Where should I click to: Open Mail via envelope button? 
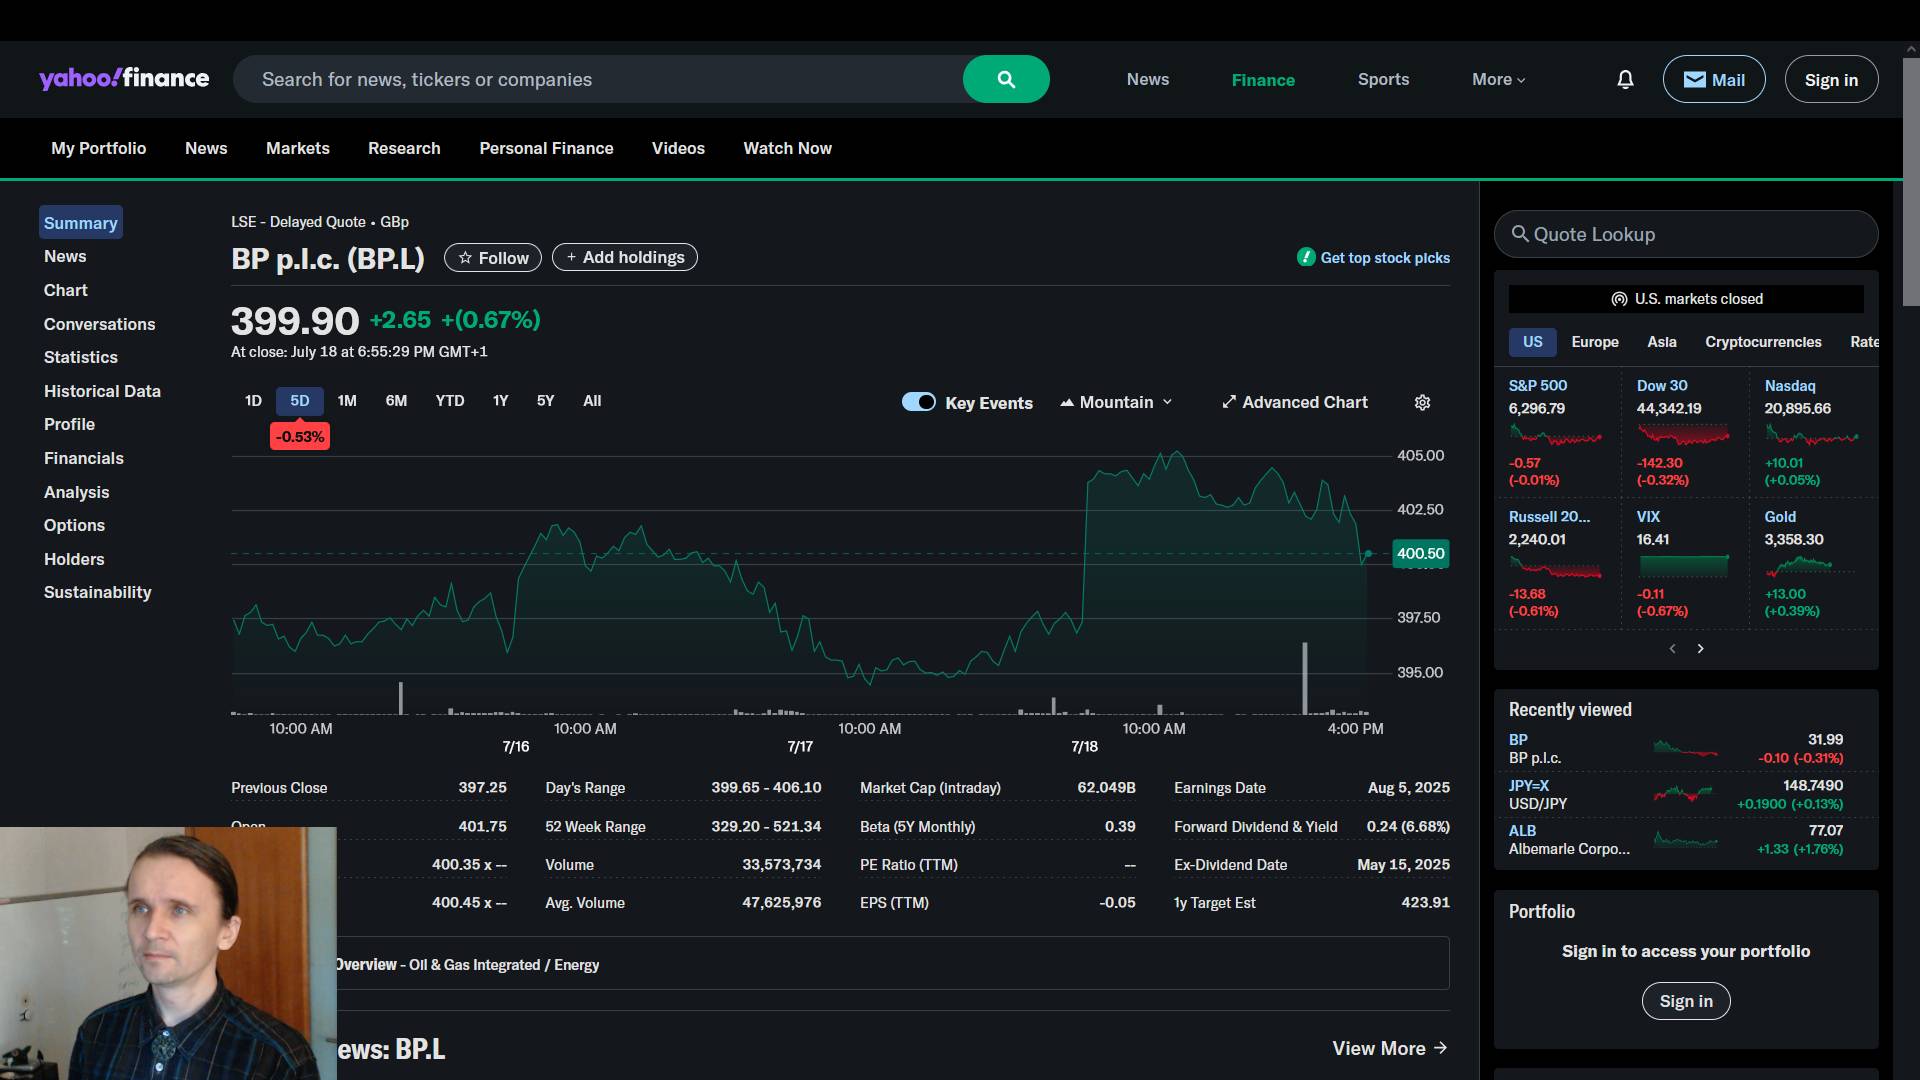(1713, 79)
